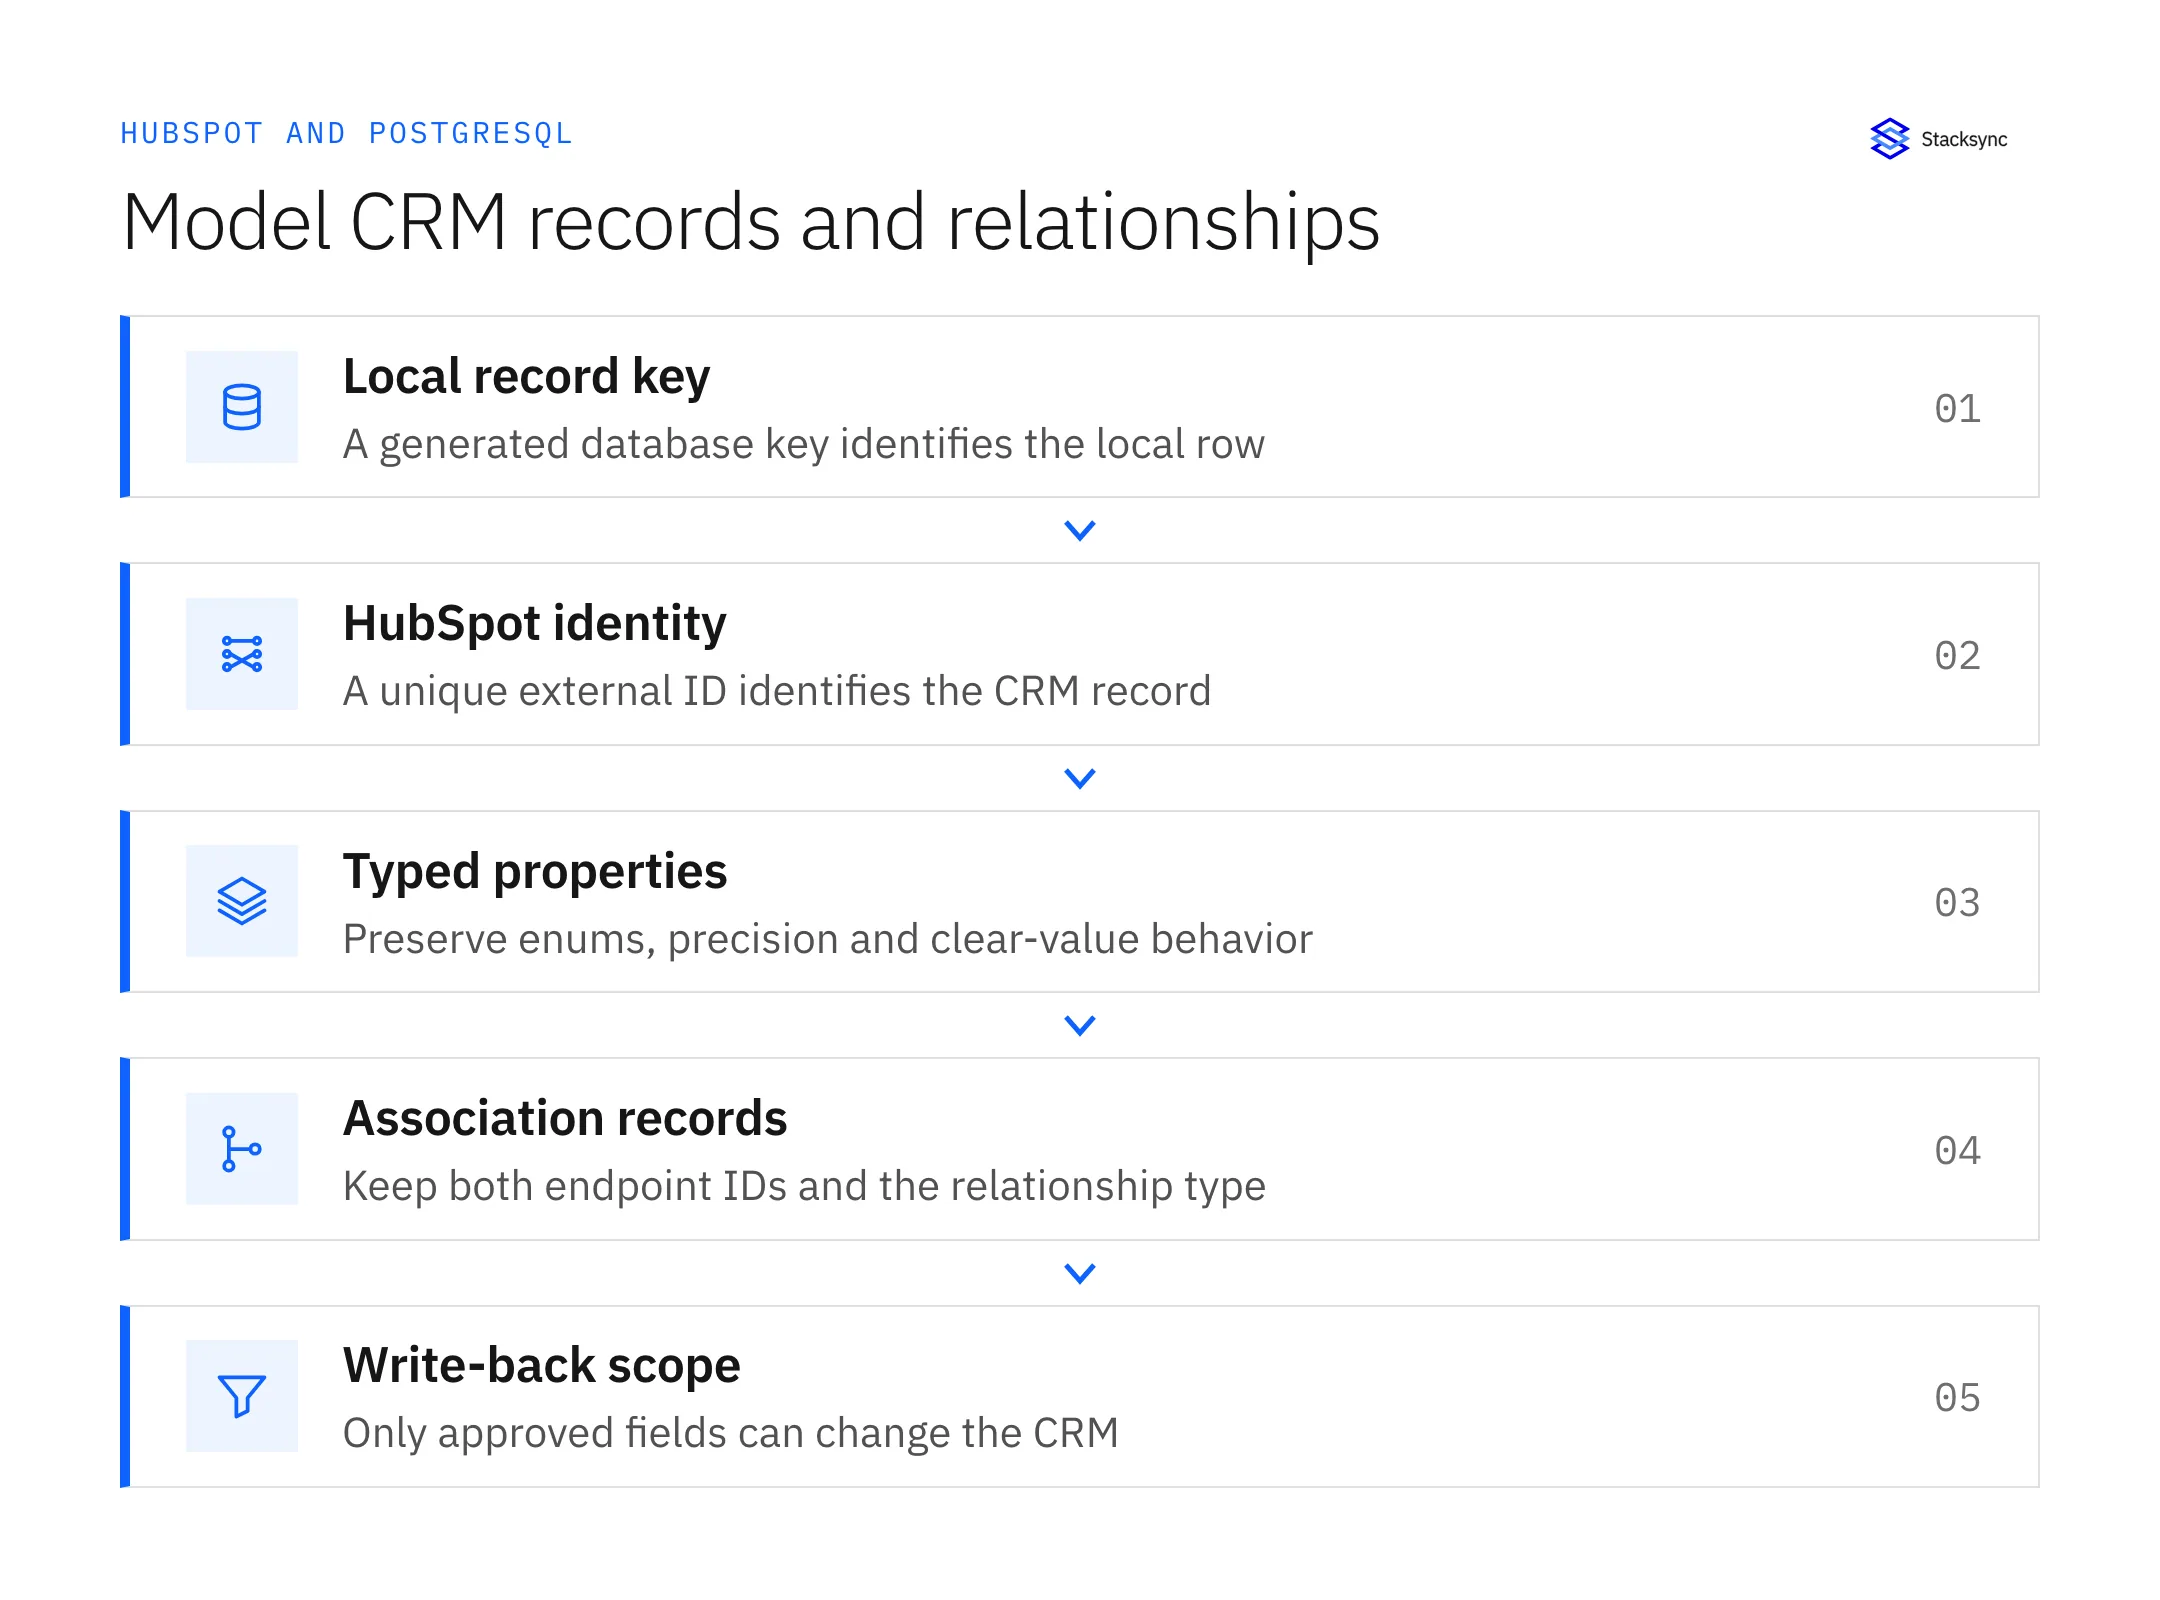The height and width of the screenshot is (1600, 2160).
Task: Click 'Keep both endpoint IDs and the relationship type'
Action: [804, 1187]
